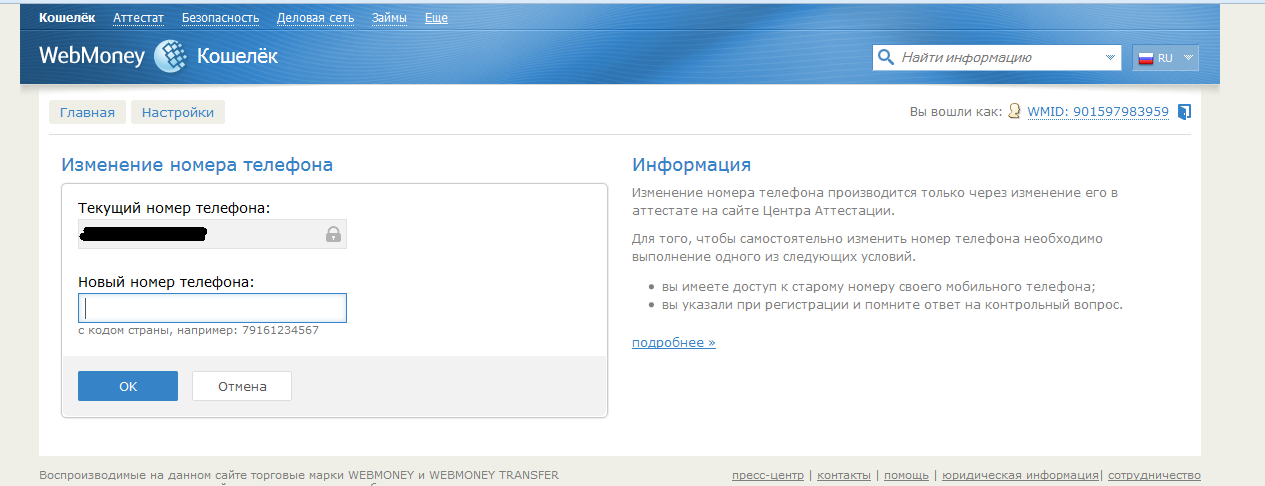Click the magnifier search icon
Image resolution: width=1265 pixels, height=486 pixels.
pyautogui.click(x=886, y=58)
